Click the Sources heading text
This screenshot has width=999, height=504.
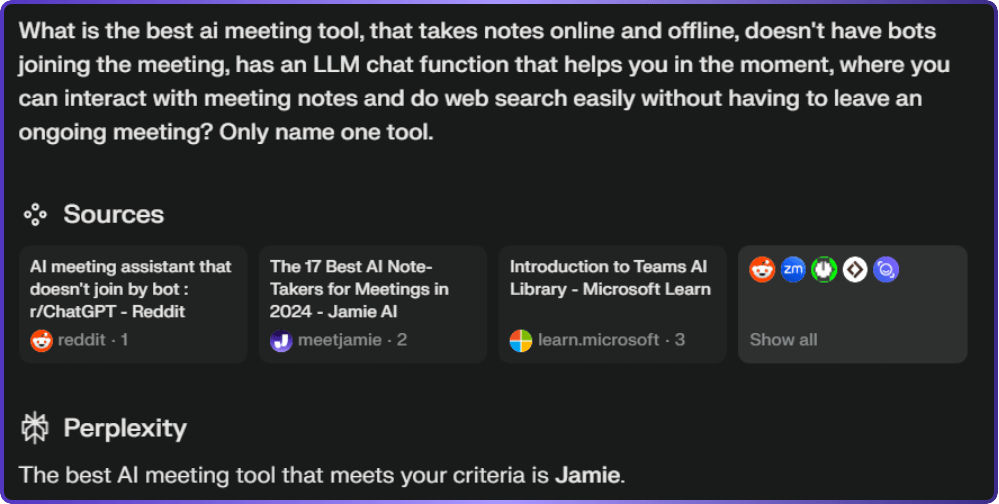(x=113, y=215)
